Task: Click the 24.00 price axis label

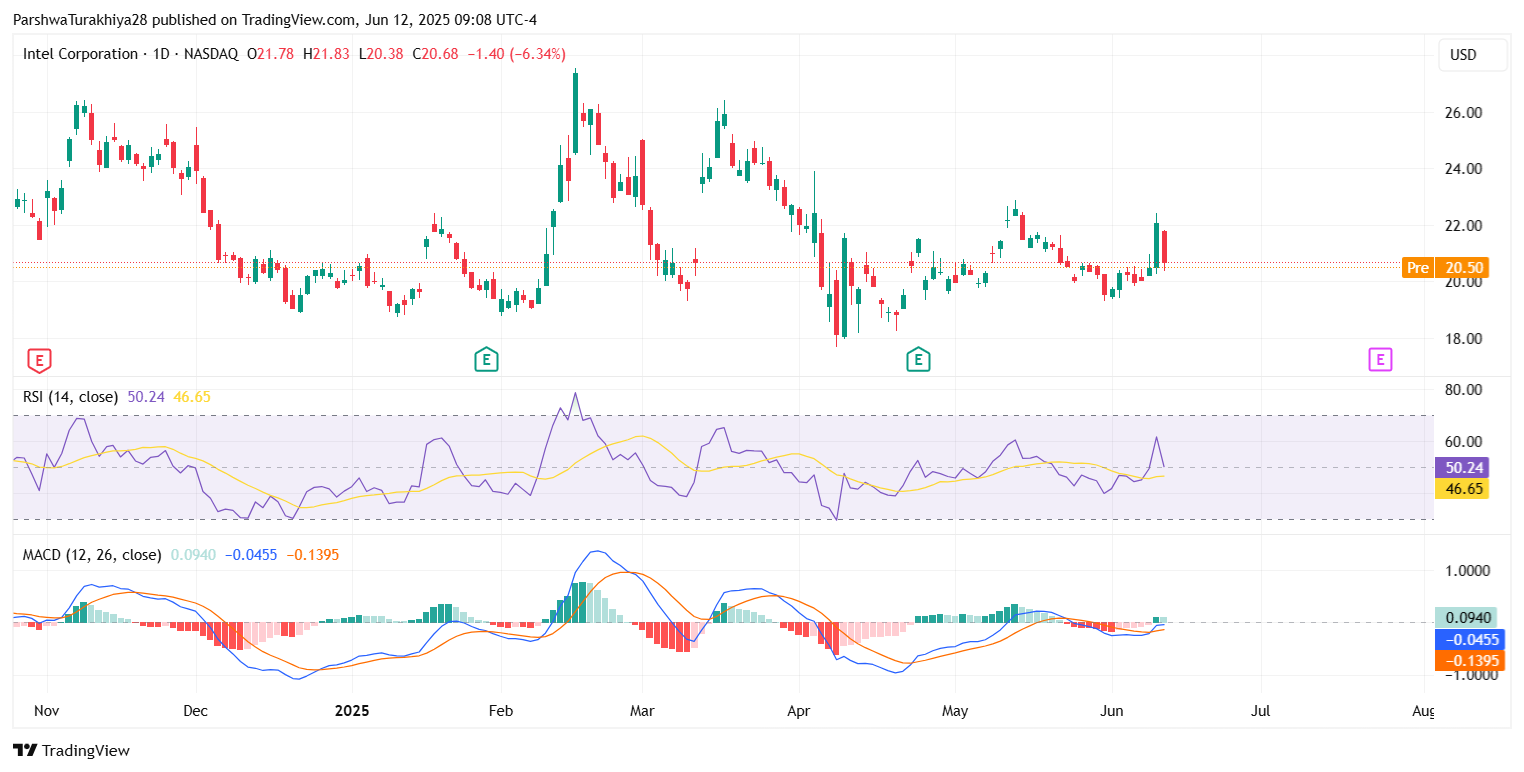Action: pos(1461,169)
